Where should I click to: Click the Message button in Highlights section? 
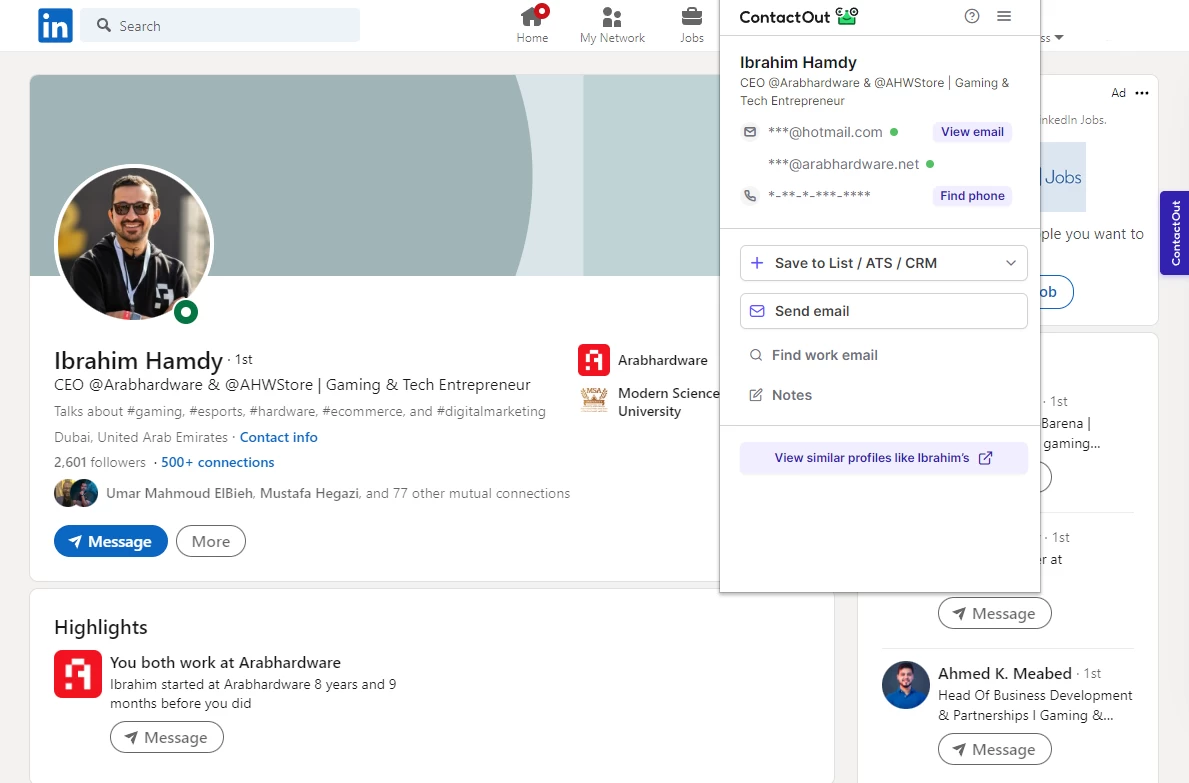(167, 738)
